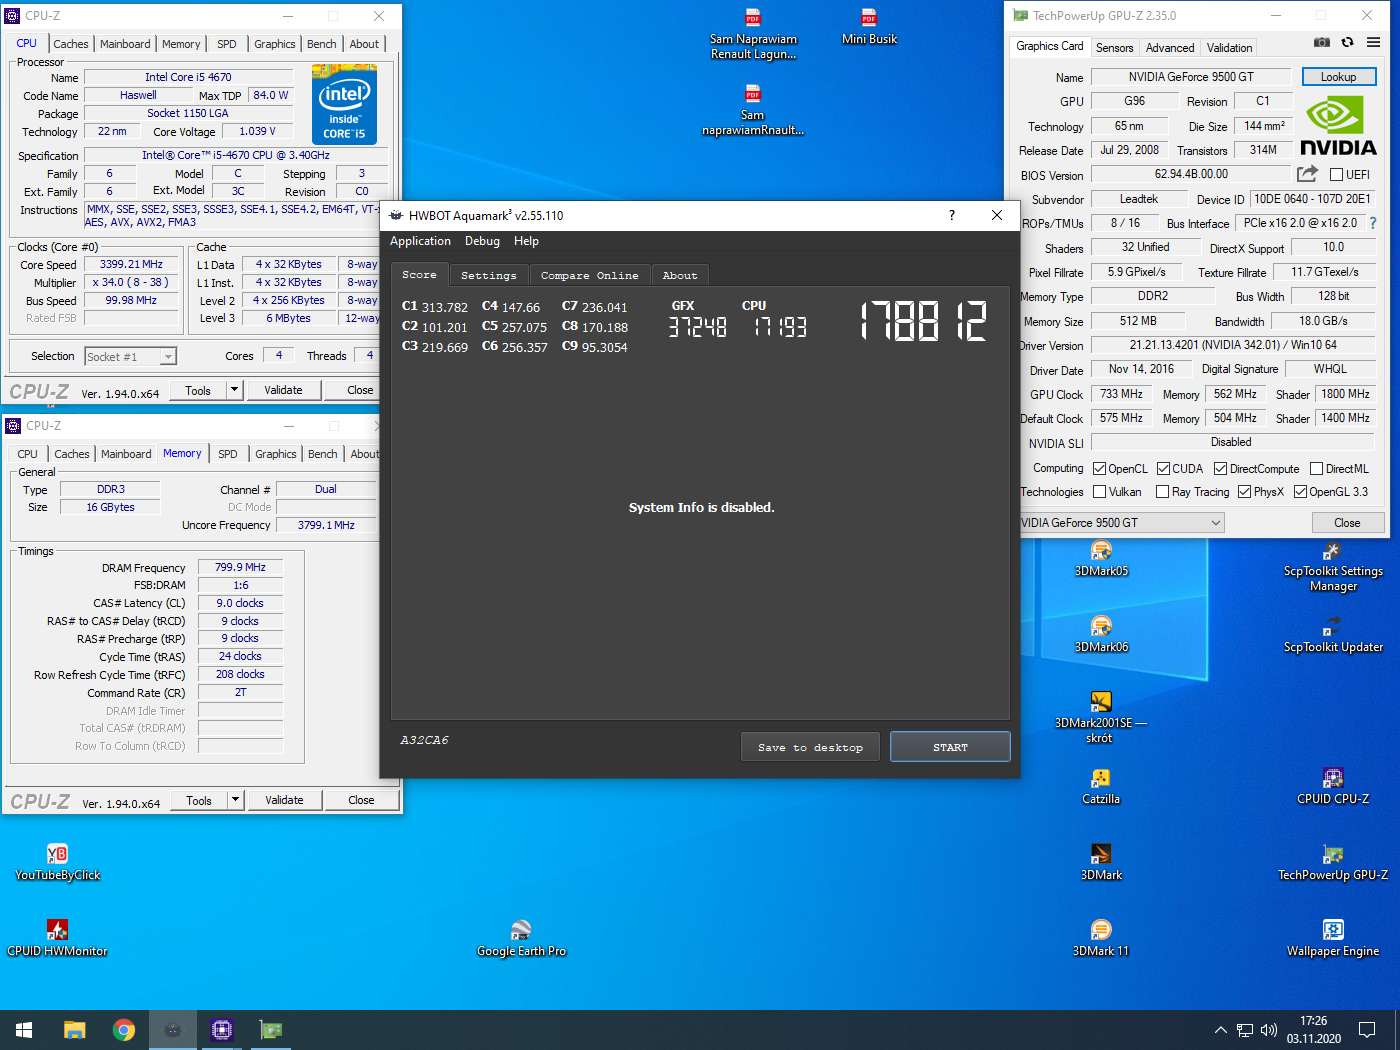Open Wallpaper Engine desktop icon

1333,939
